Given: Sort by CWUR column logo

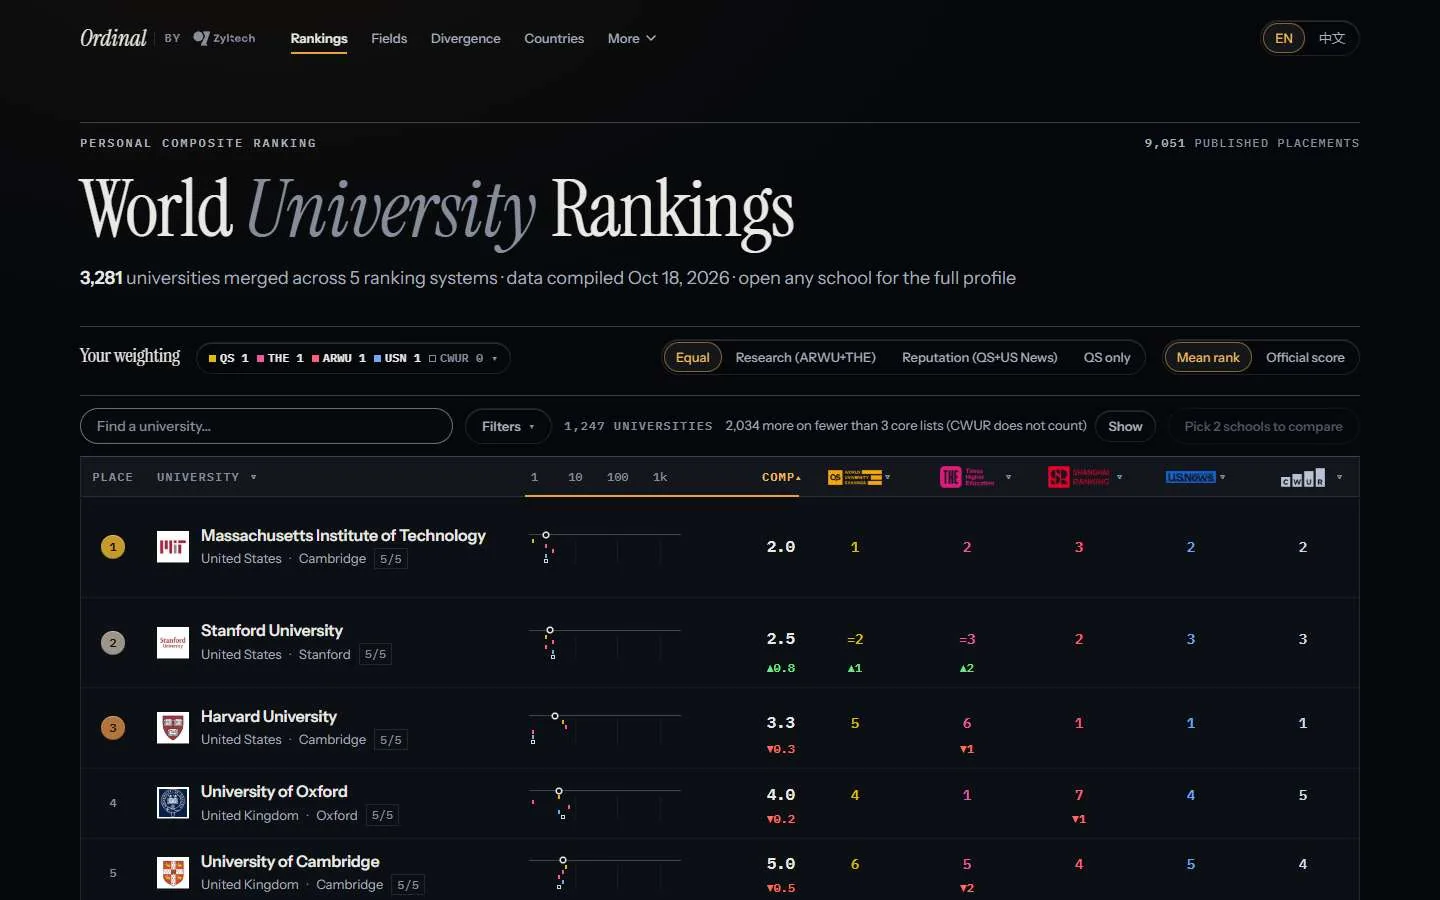Looking at the screenshot, I should coord(1303,477).
